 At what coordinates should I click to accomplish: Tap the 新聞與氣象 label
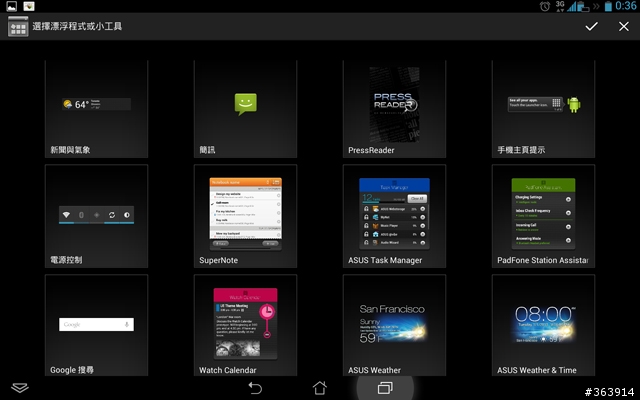(x=70, y=150)
